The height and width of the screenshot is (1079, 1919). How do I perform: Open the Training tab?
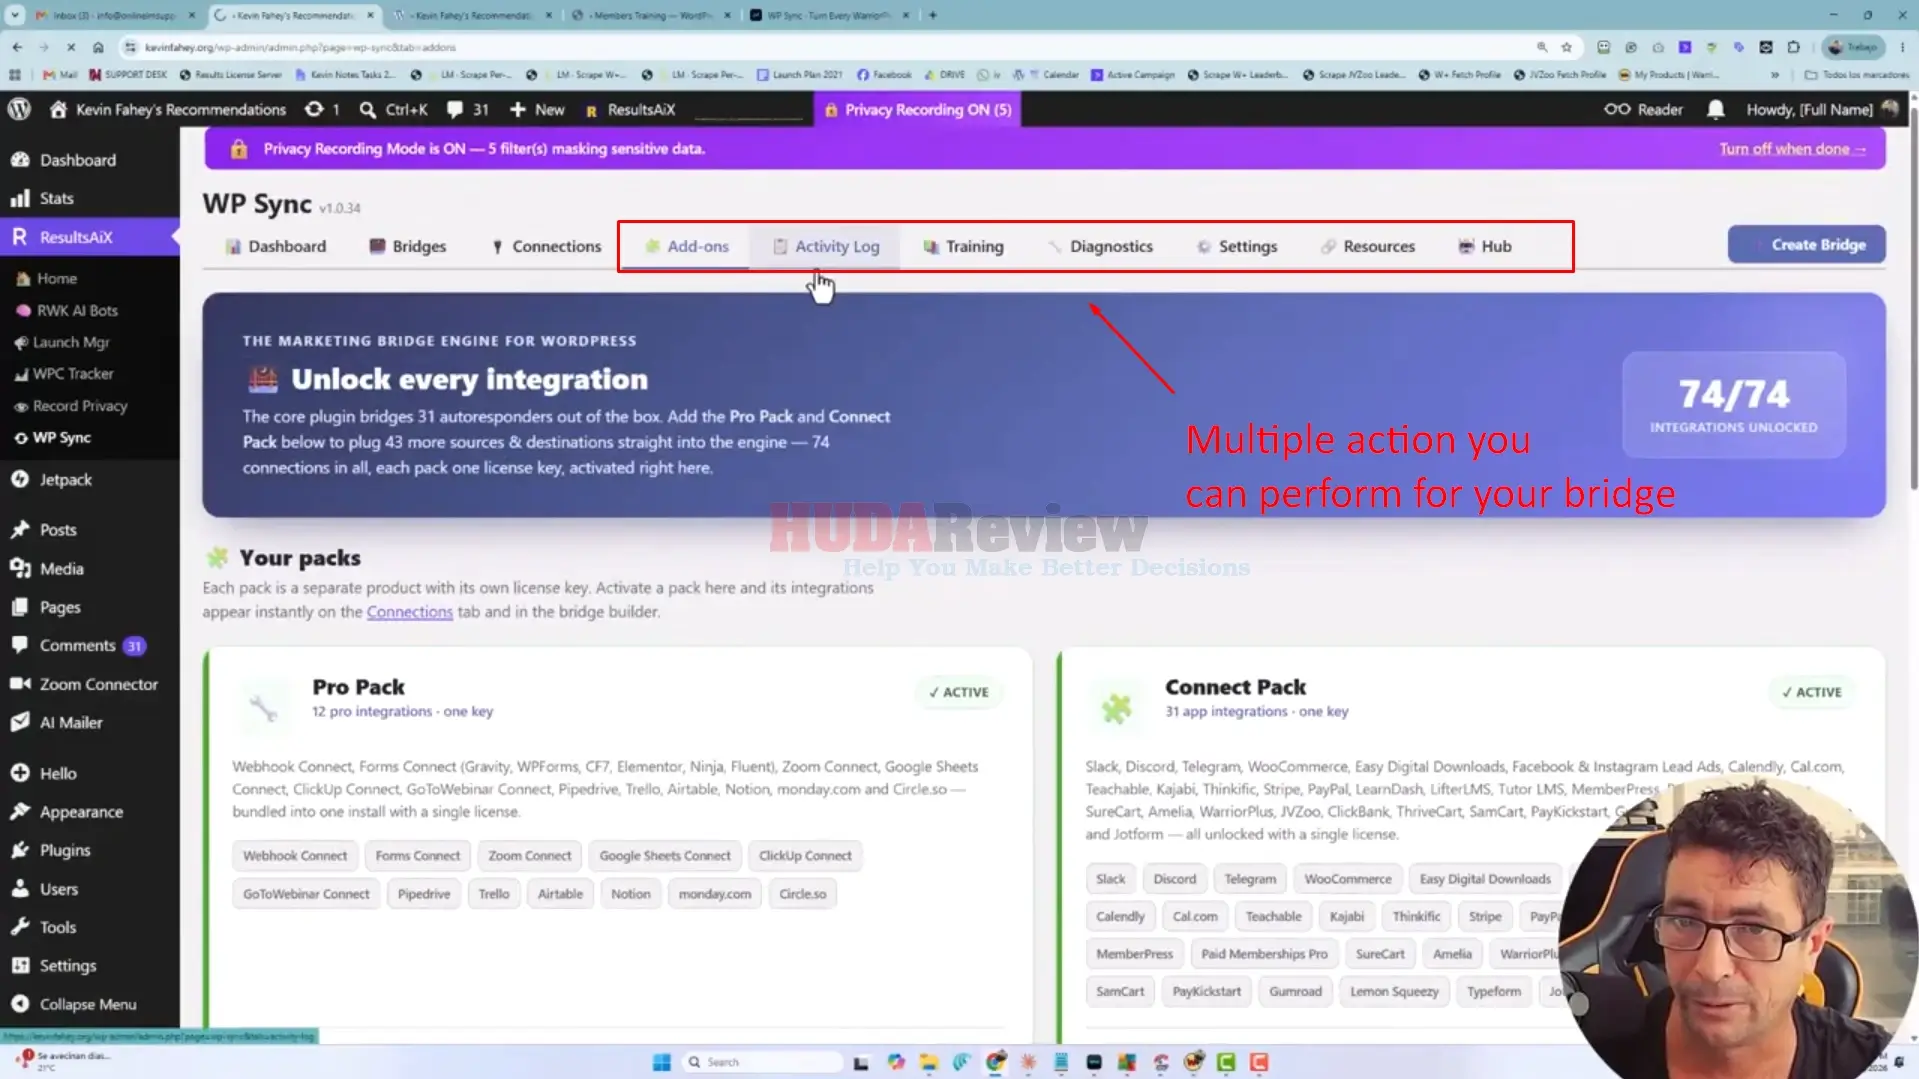(963, 247)
